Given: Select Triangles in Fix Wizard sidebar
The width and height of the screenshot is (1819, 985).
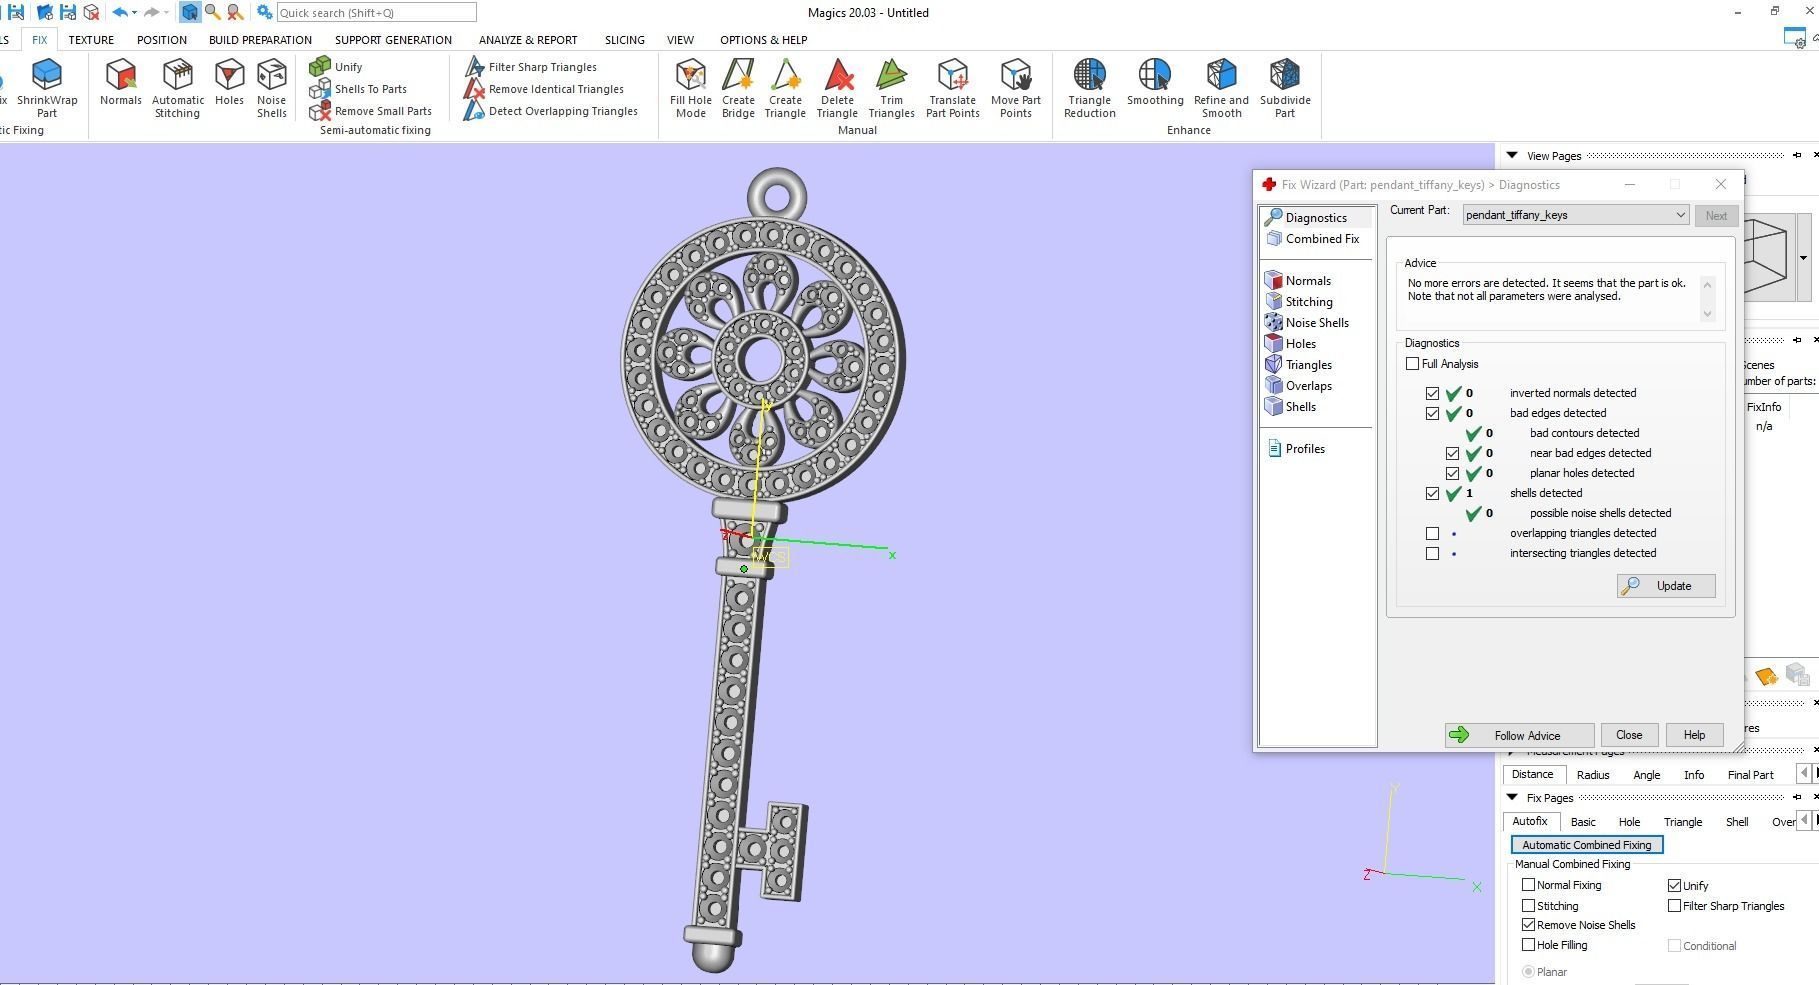Looking at the screenshot, I should pos(1299,365).
